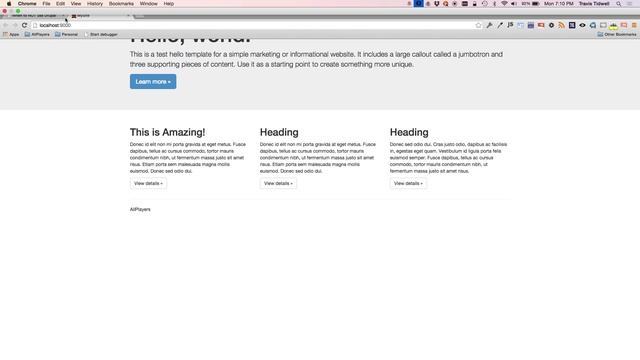Open the AllPlayers bookmarks folder
640x360 pixels.
(x=37, y=35)
